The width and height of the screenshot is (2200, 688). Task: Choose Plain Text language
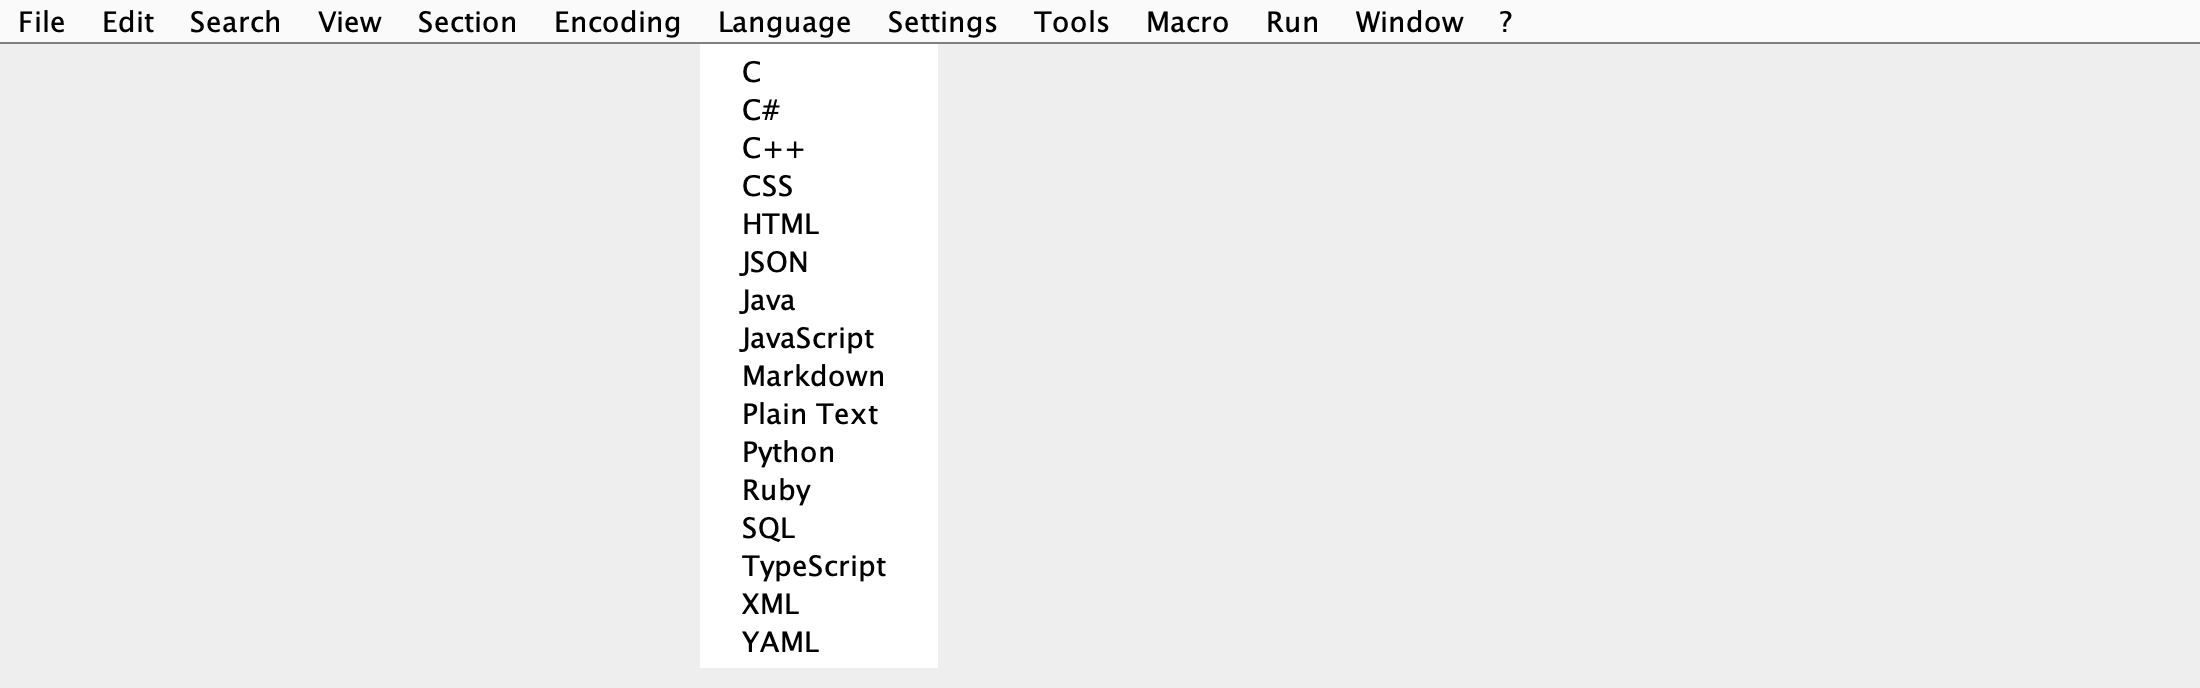(x=819, y=414)
